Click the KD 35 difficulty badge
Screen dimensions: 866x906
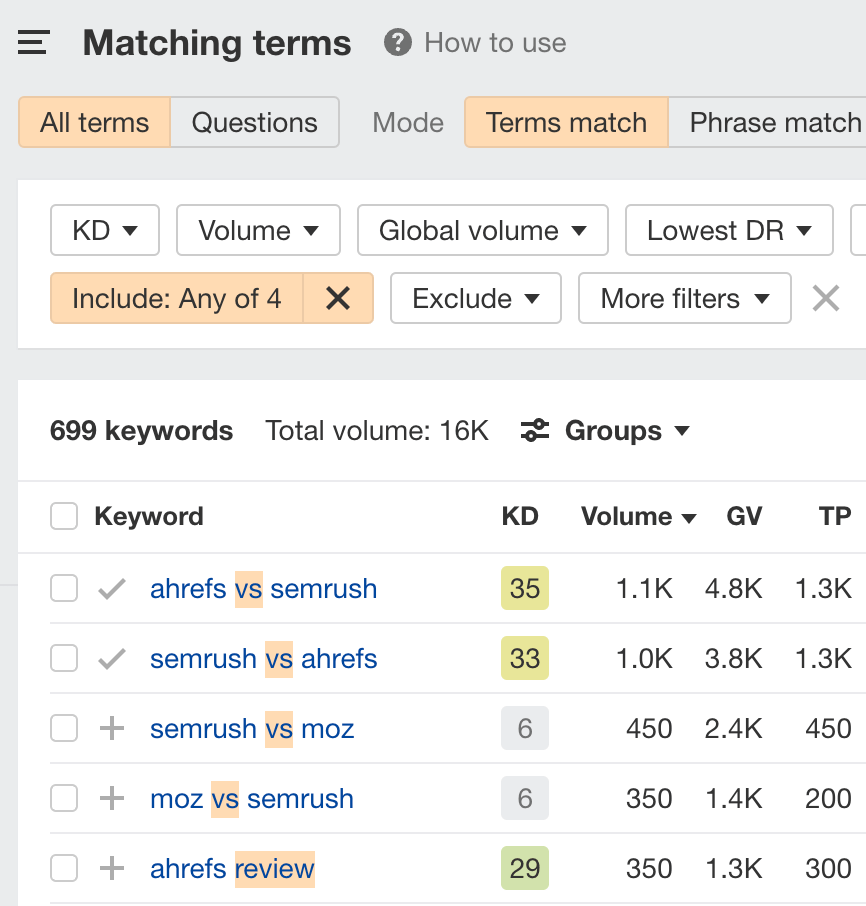[x=525, y=588]
